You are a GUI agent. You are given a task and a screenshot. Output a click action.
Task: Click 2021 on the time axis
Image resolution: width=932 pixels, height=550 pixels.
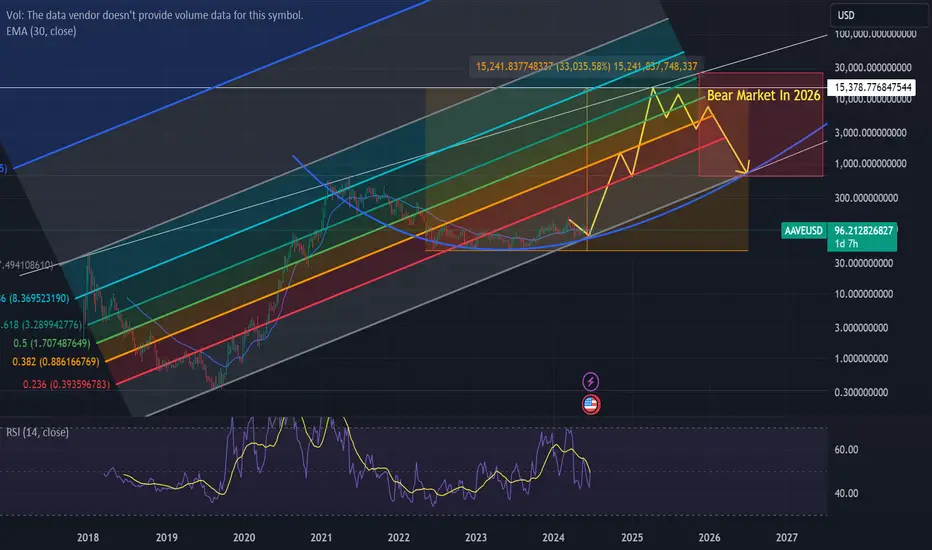point(321,538)
